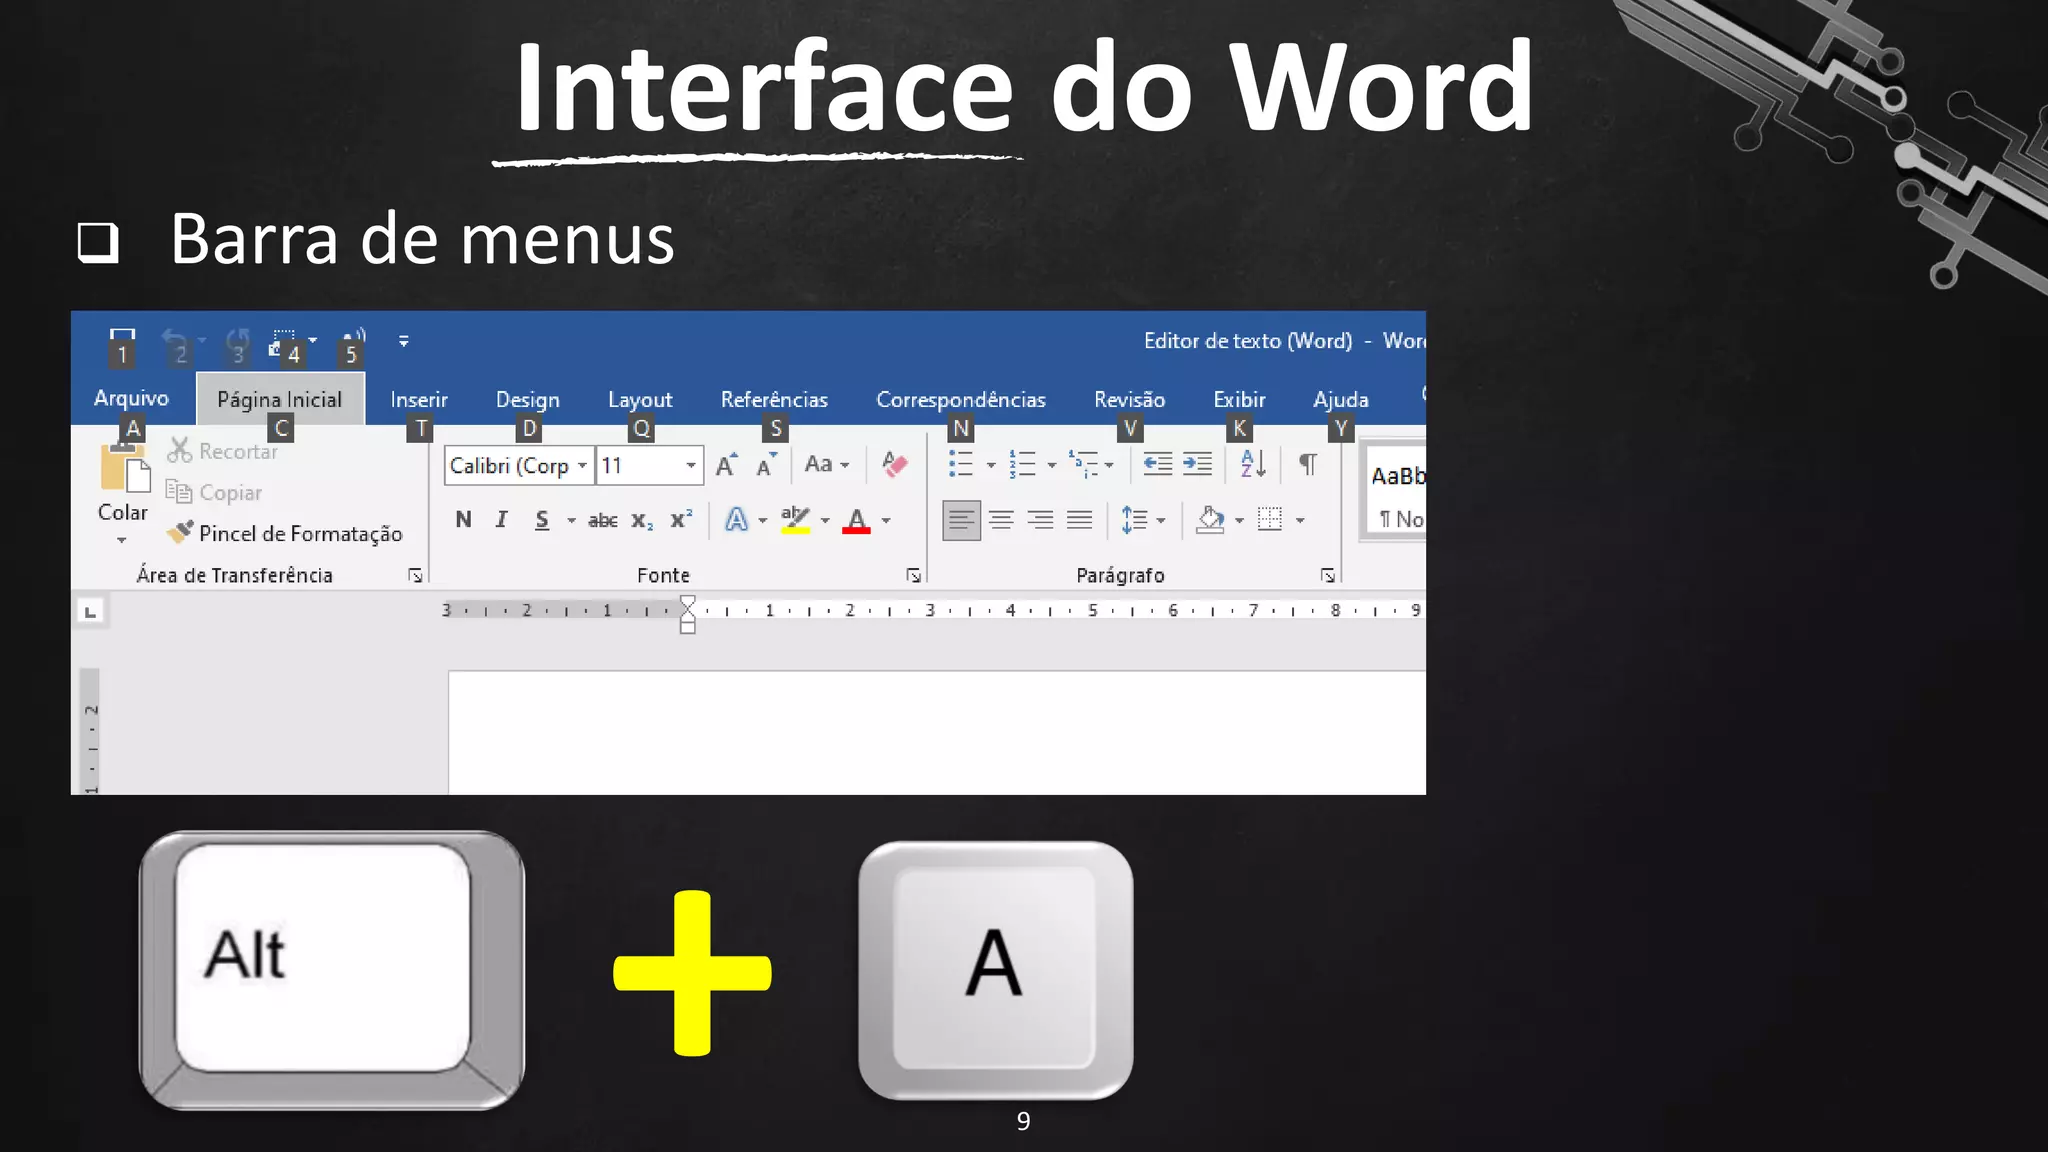Open the Change Case Aa dropdown
The width and height of the screenshot is (2048, 1152).
pyautogui.click(x=827, y=464)
